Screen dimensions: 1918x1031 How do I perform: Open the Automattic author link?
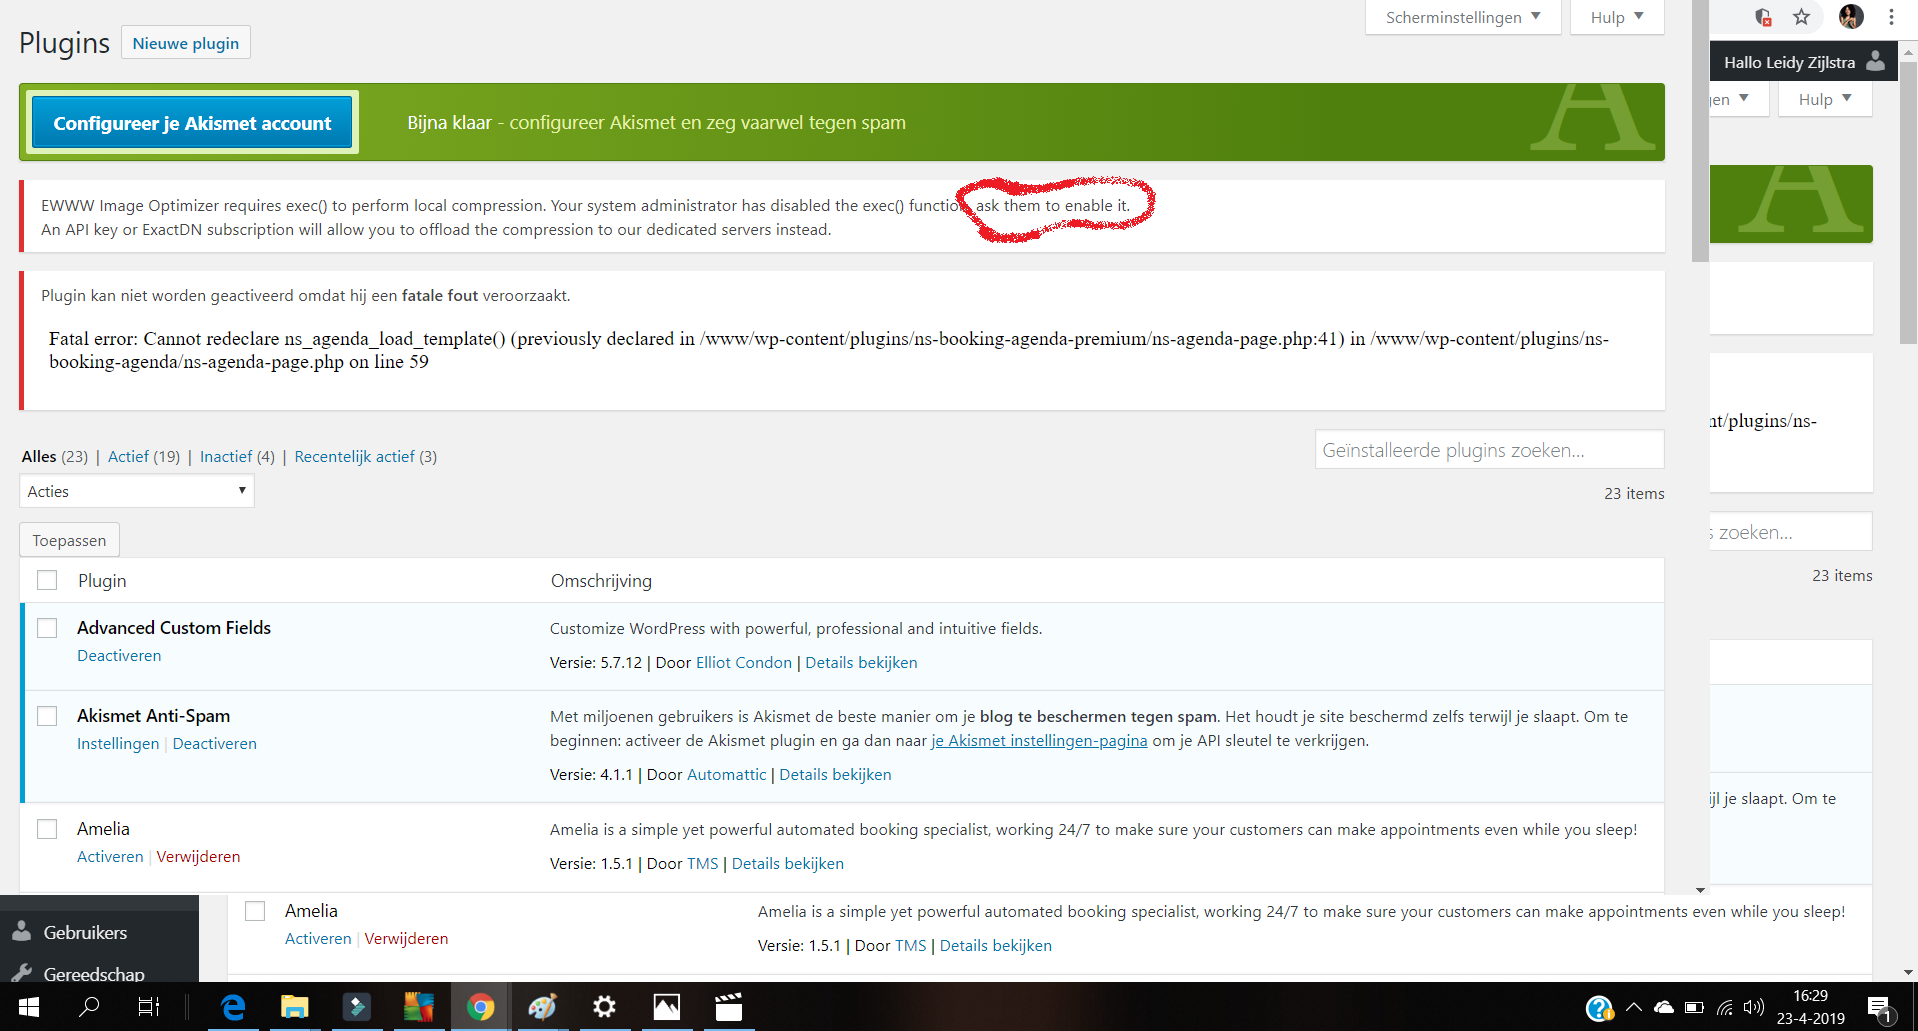tap(726, 775)
